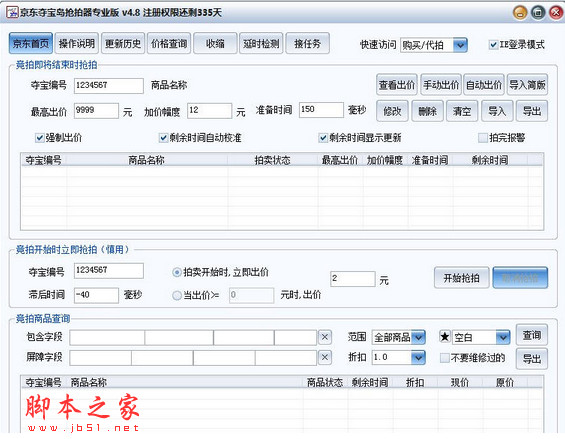Click 拍卖状态 column header
Viewport: 565px width, 439px height.
click(273, 160)
